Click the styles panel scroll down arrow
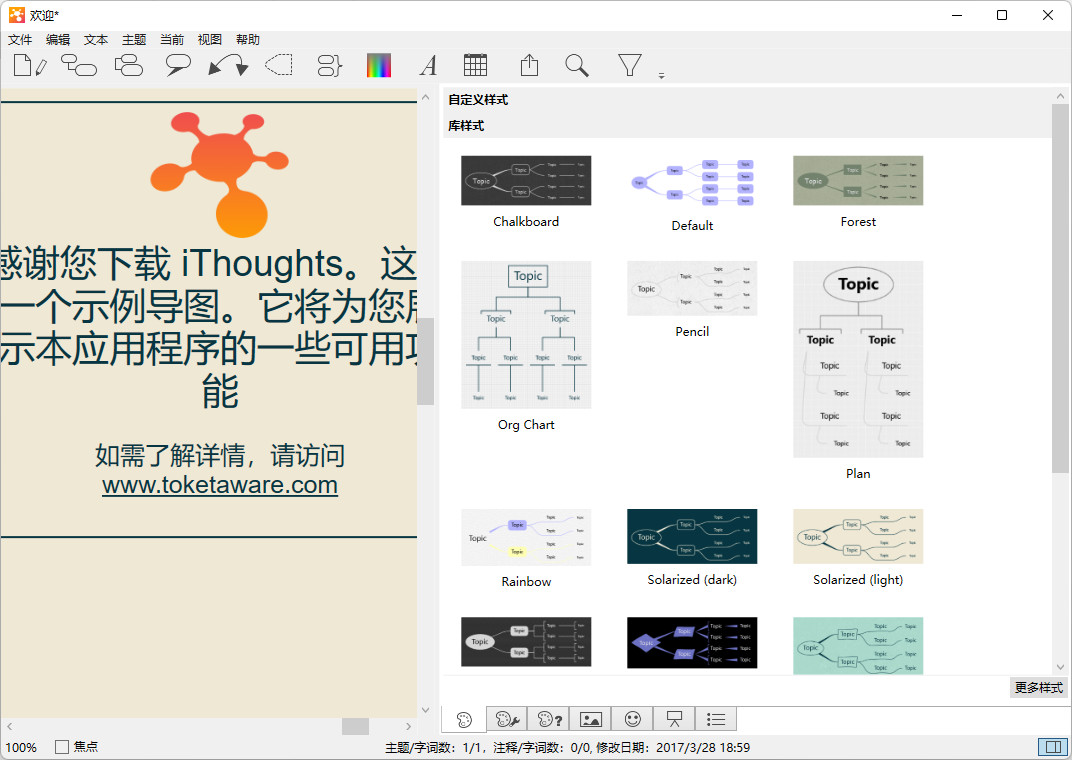The image size is (1072, 760). [1060, 667]
